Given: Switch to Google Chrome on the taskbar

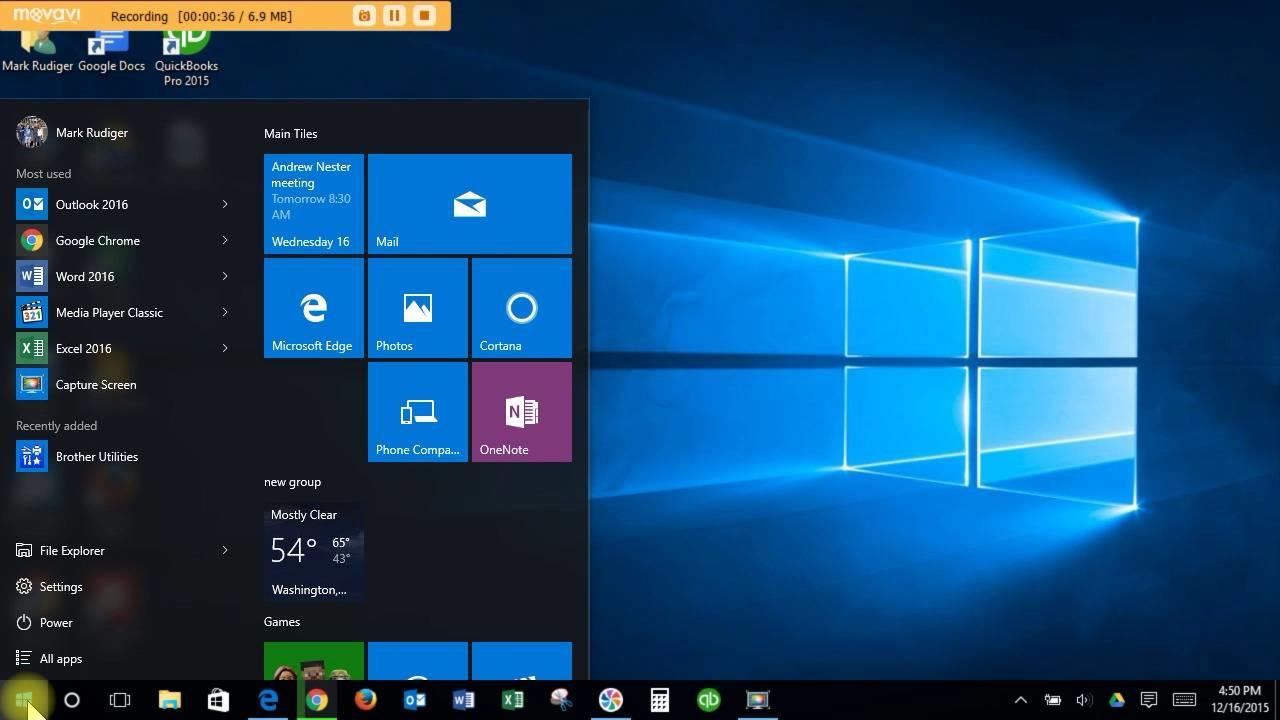Looking at the screenshot, I should coord(316,700).
